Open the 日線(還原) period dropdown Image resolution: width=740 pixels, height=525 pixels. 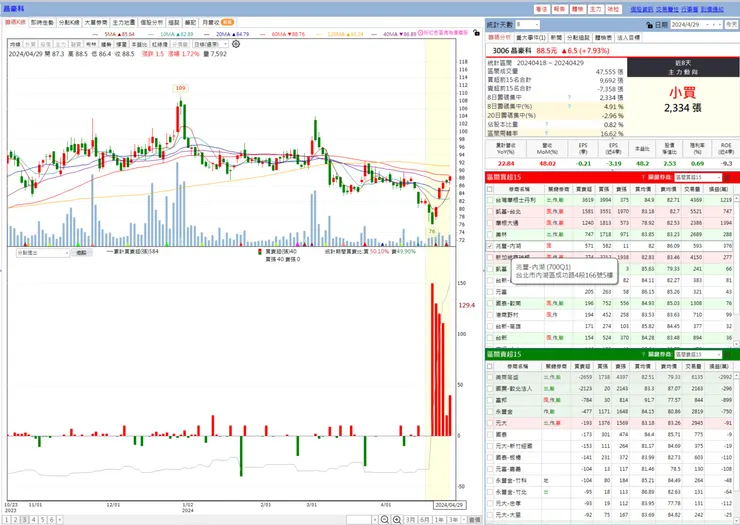click(x=210, y=44)
